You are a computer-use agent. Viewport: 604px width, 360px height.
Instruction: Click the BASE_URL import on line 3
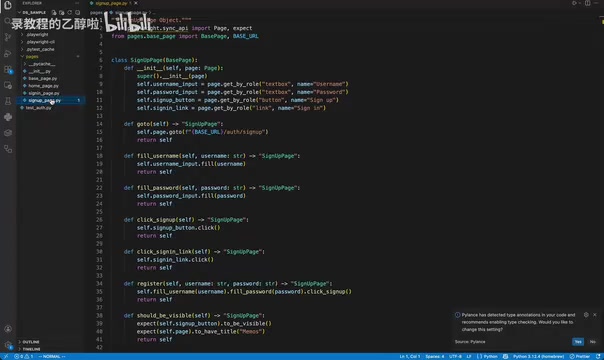(x=245, y=36)
